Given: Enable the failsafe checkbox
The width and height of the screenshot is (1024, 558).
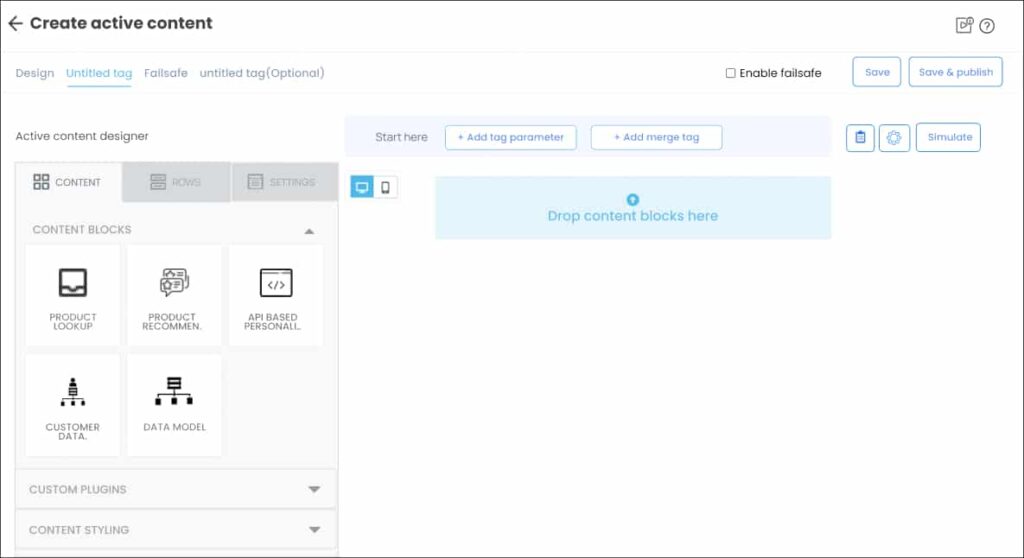Looking at the screenshot, I should click(730, 73).
